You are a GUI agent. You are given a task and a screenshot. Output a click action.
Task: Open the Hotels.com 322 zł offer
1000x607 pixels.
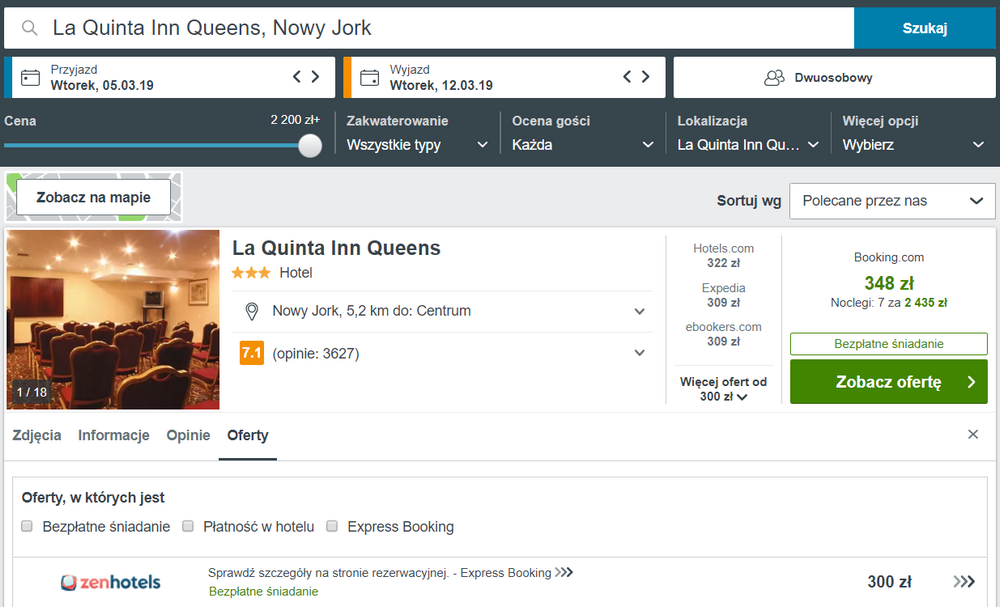point(723,256)
